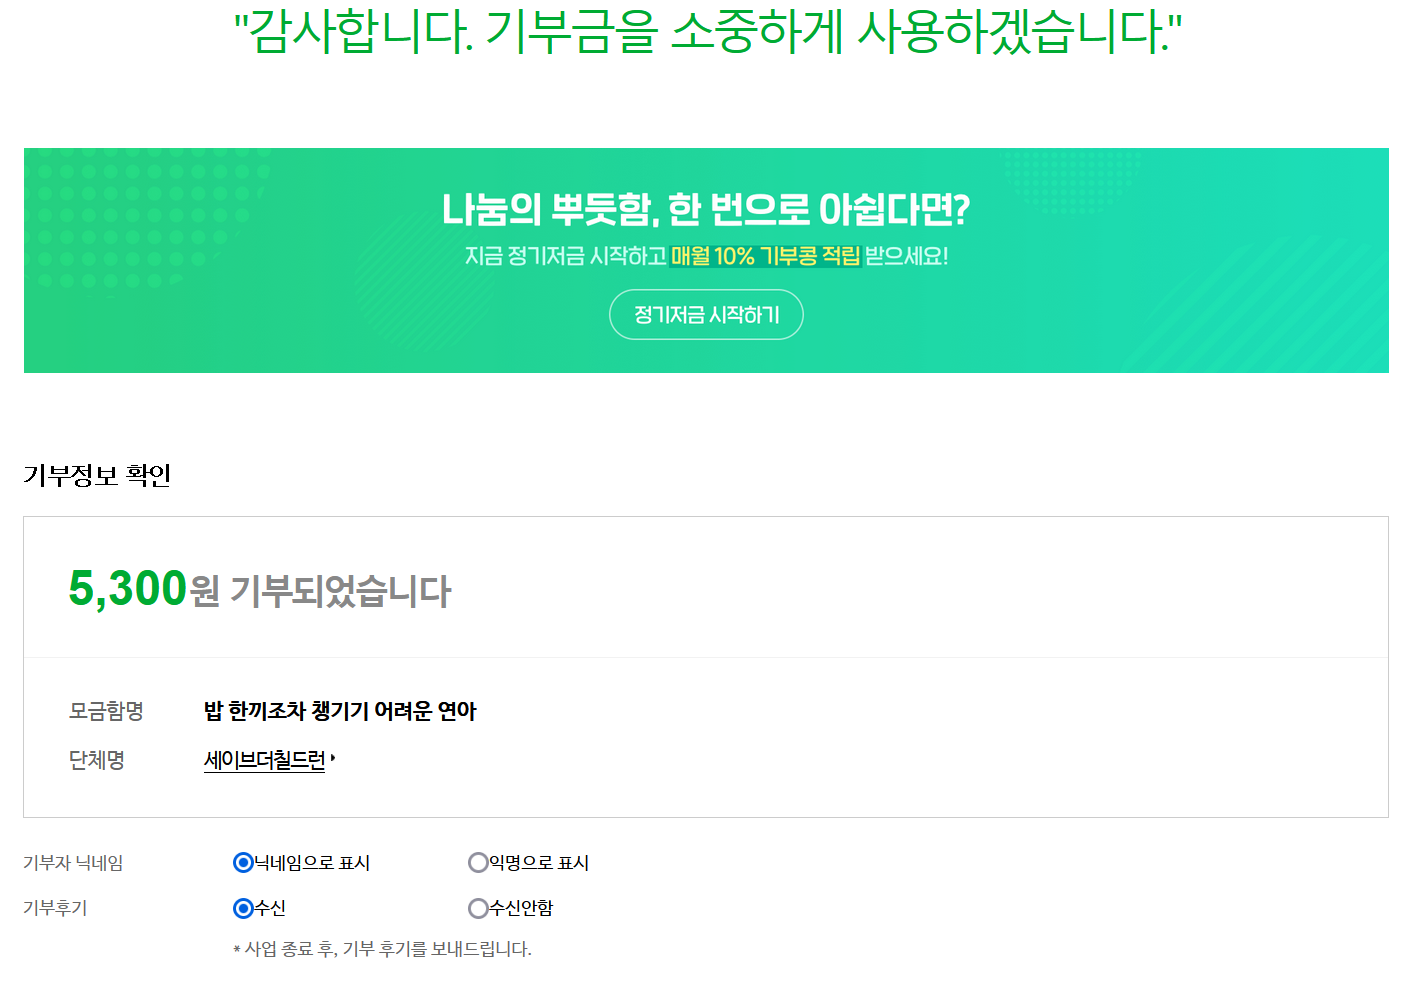1405x991 pixels.
Task: Click the 기부정보 확인 section heading
Action: point(97,475)
